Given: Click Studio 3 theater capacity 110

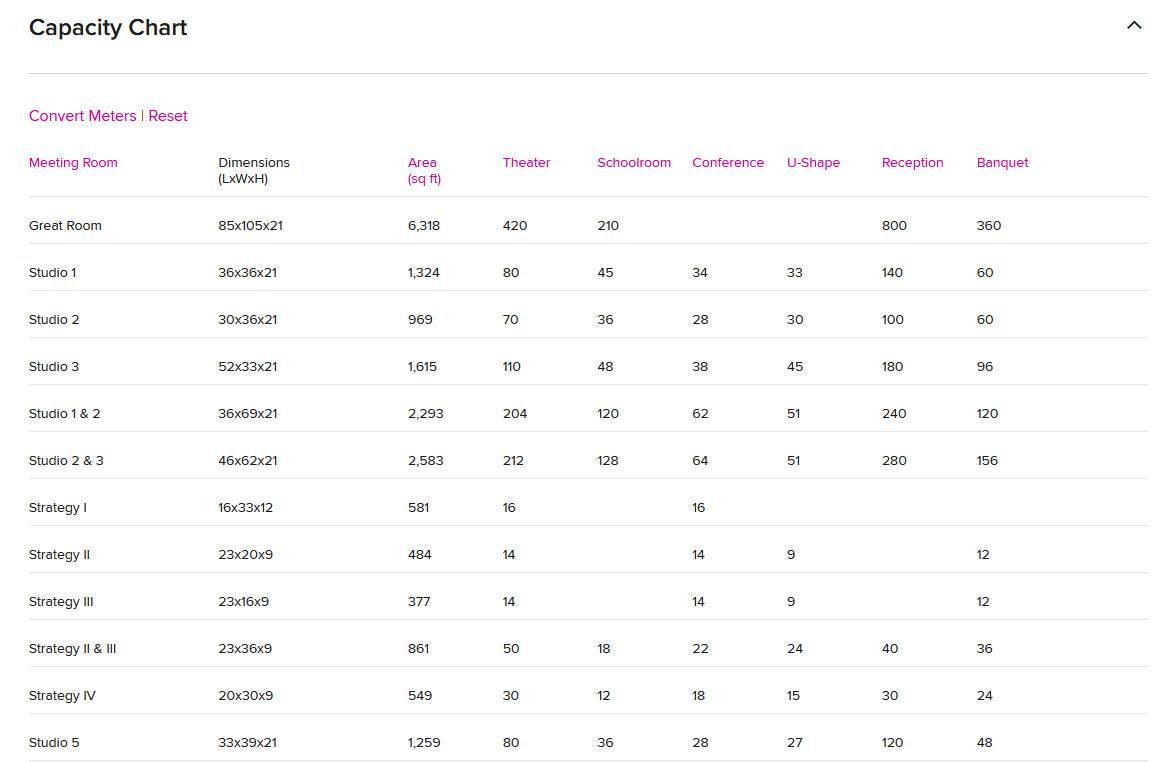Looking at the screenshot, I should point(511,366).
